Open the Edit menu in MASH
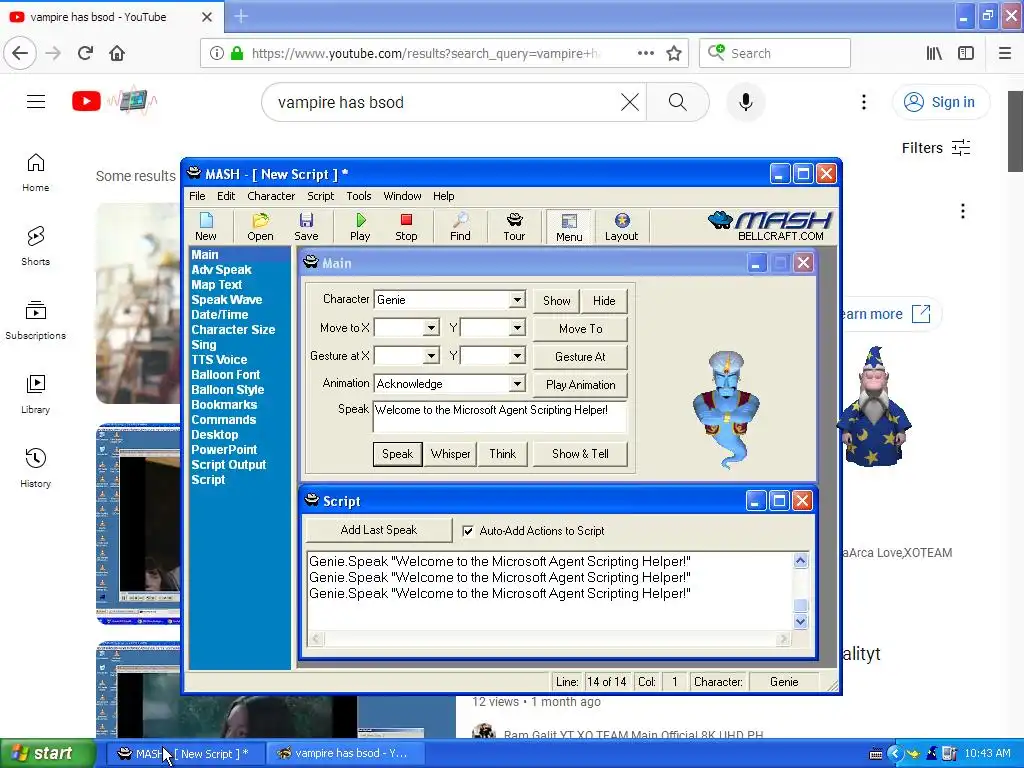Image resolution: width=1024 pixels, height=768 pixels. 226,196
